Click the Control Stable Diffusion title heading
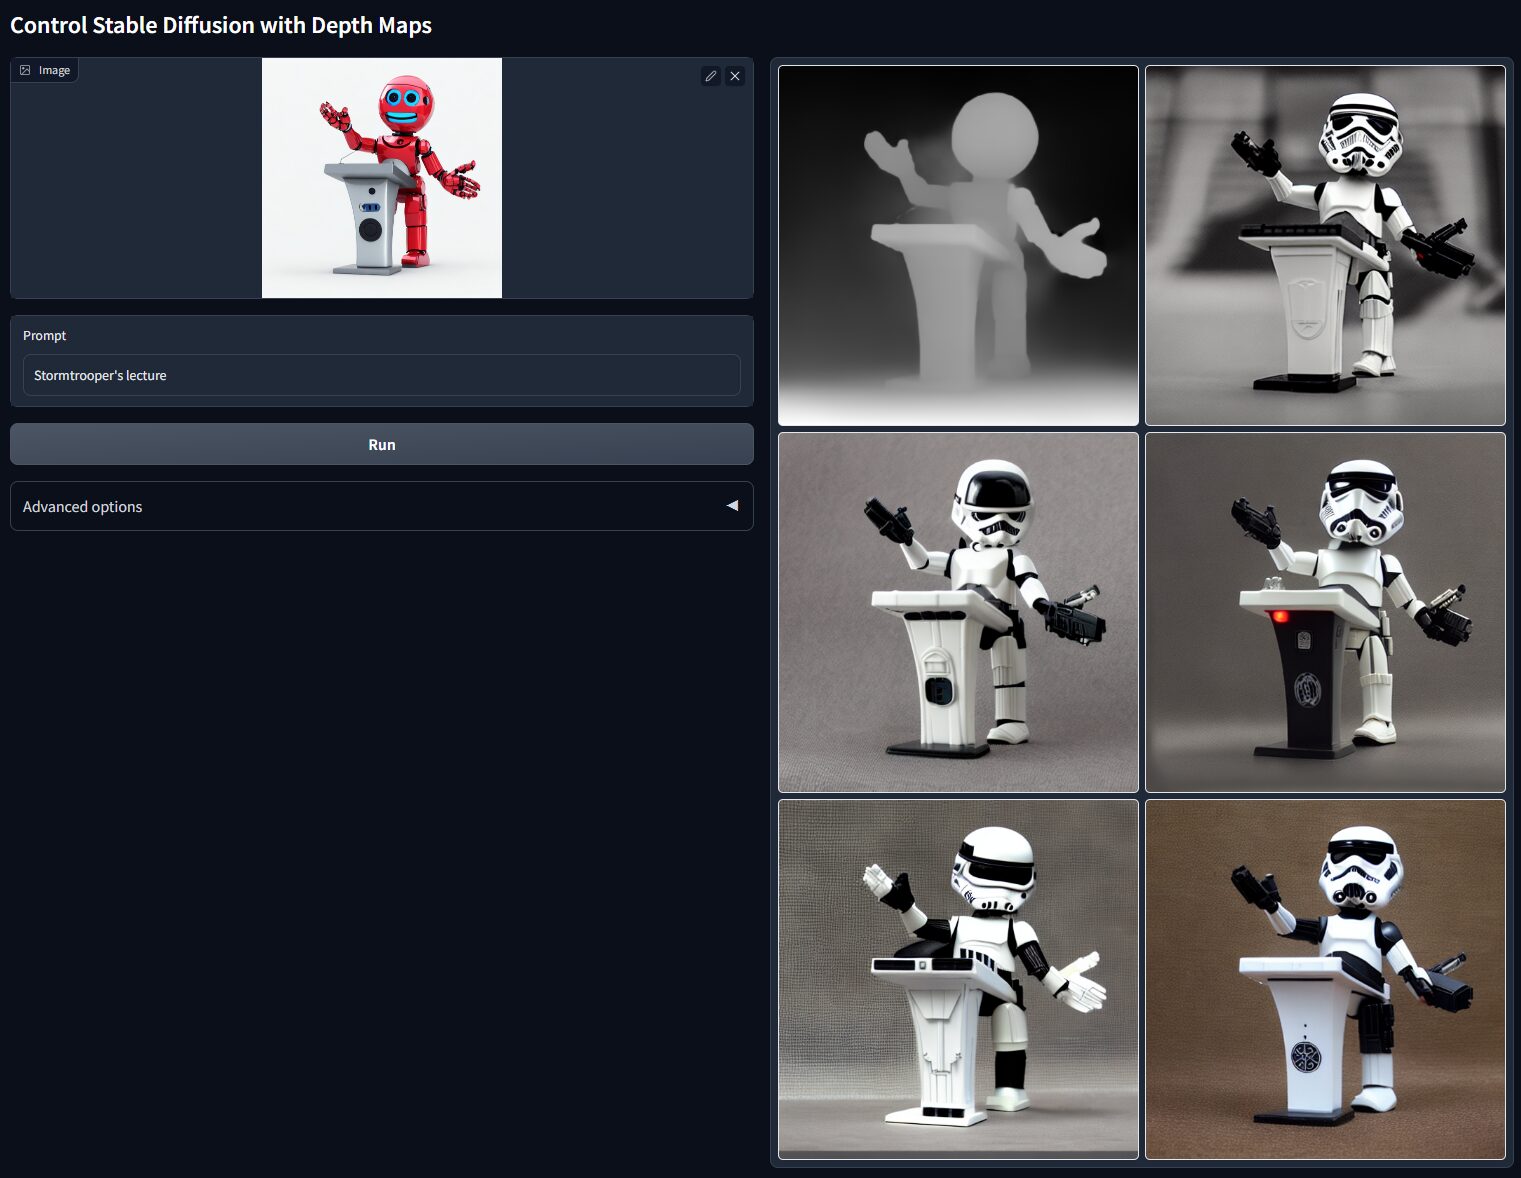Image resolution: width=1521 pixels, height=1178 pixels. tap(220, 25)
